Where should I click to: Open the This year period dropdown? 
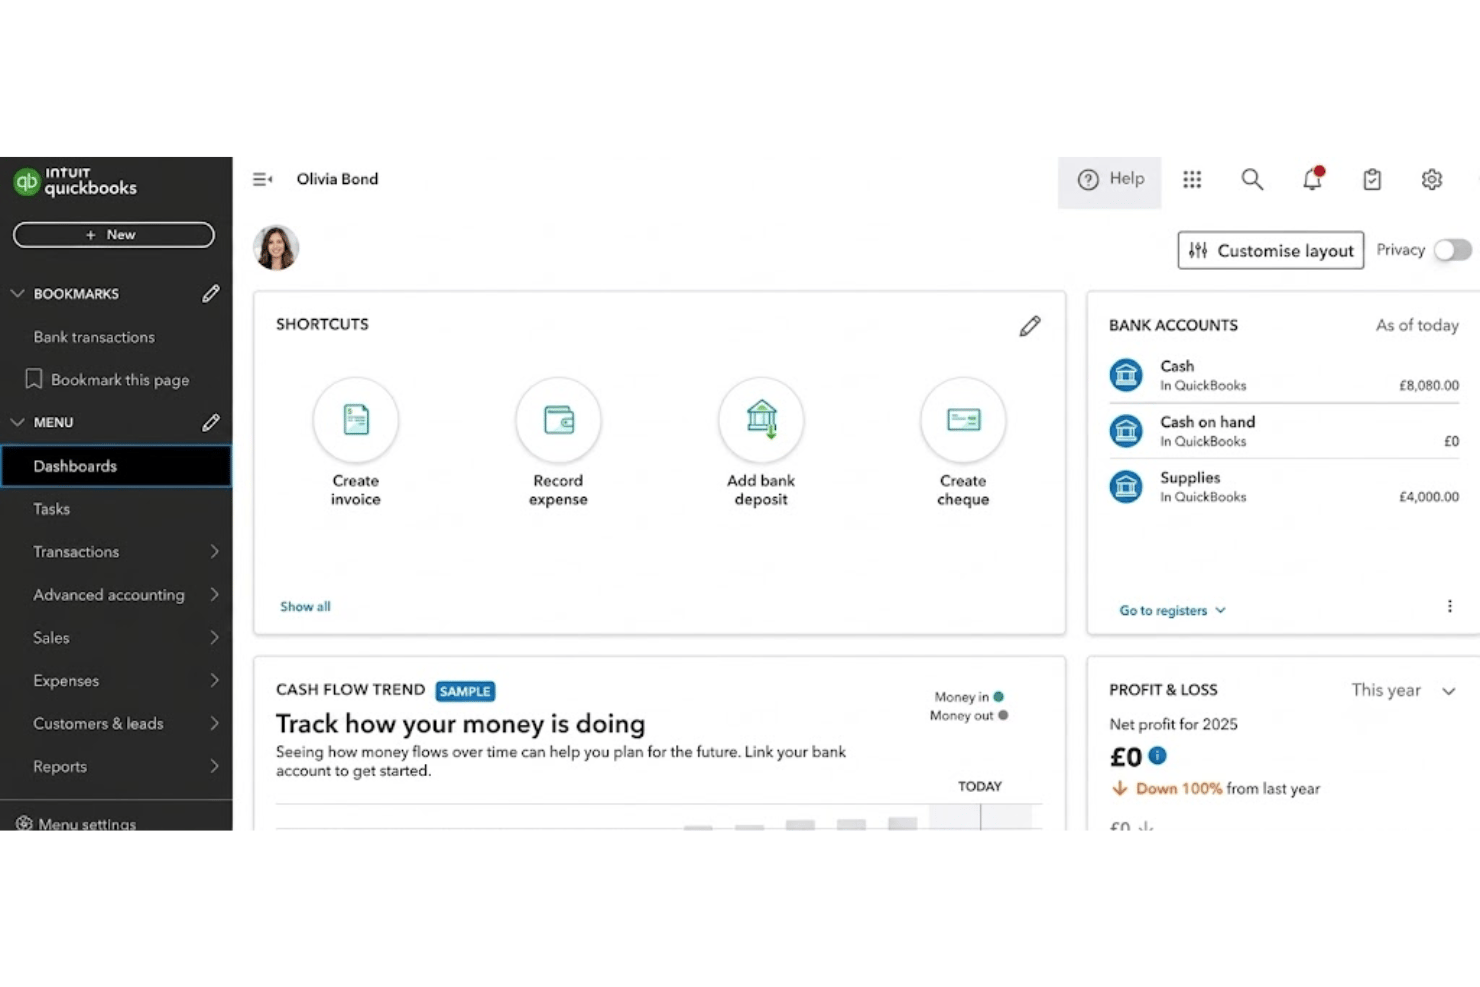tap(1404, 690)
